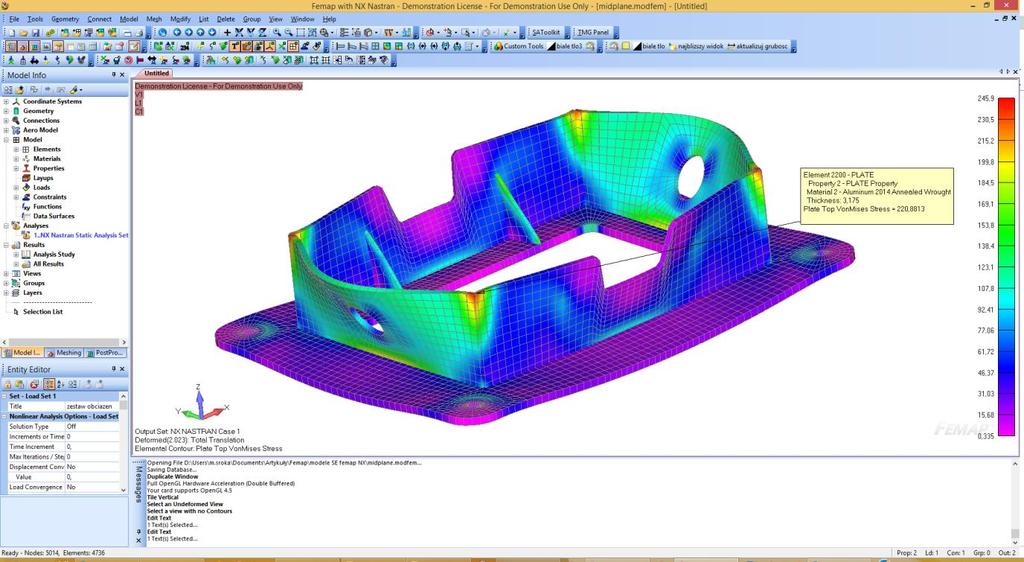
Task: Open the Modify menu
Action: [180, 19]
